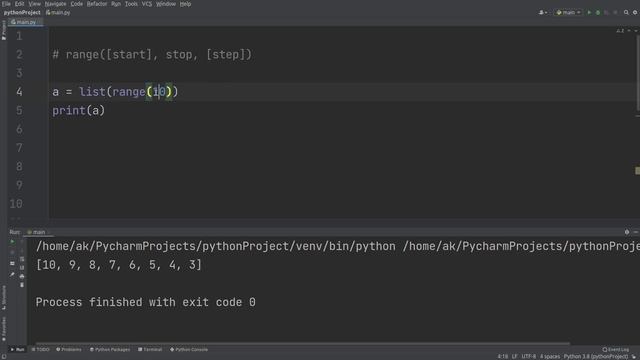Click pythonProject breadcrumb in navigation bar
This screenshot has width=640, height=360.
pos(22,13)
